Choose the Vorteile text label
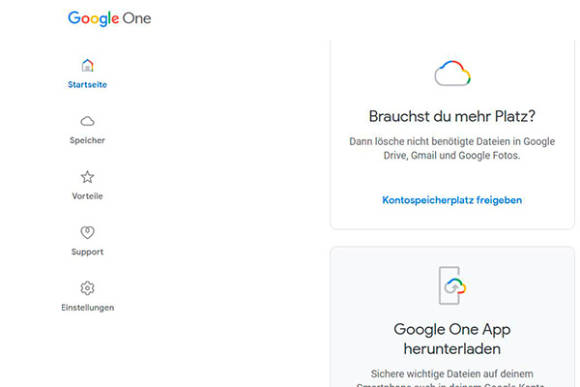580x387 pixels. coord(87,196)
